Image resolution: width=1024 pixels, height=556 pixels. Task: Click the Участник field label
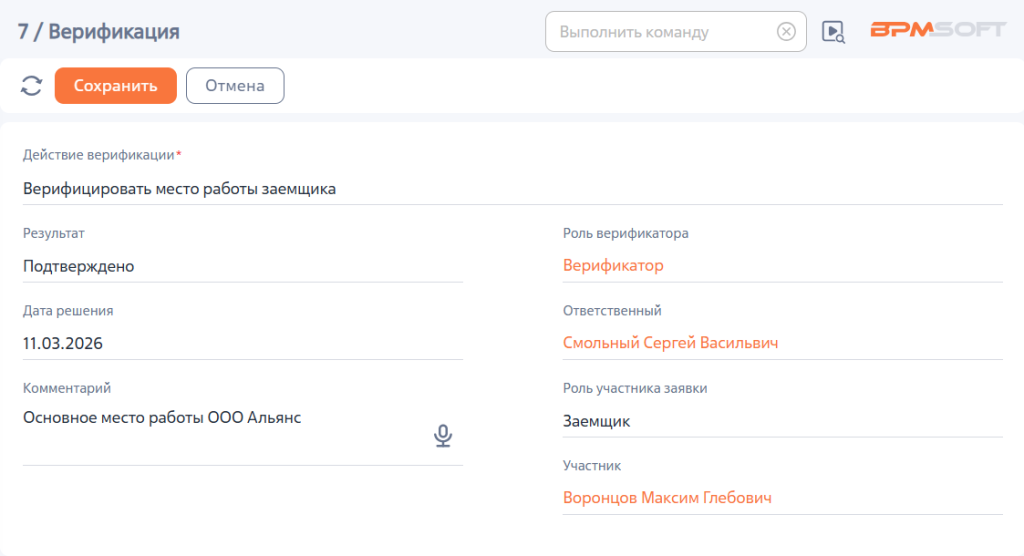click(592, 466)
